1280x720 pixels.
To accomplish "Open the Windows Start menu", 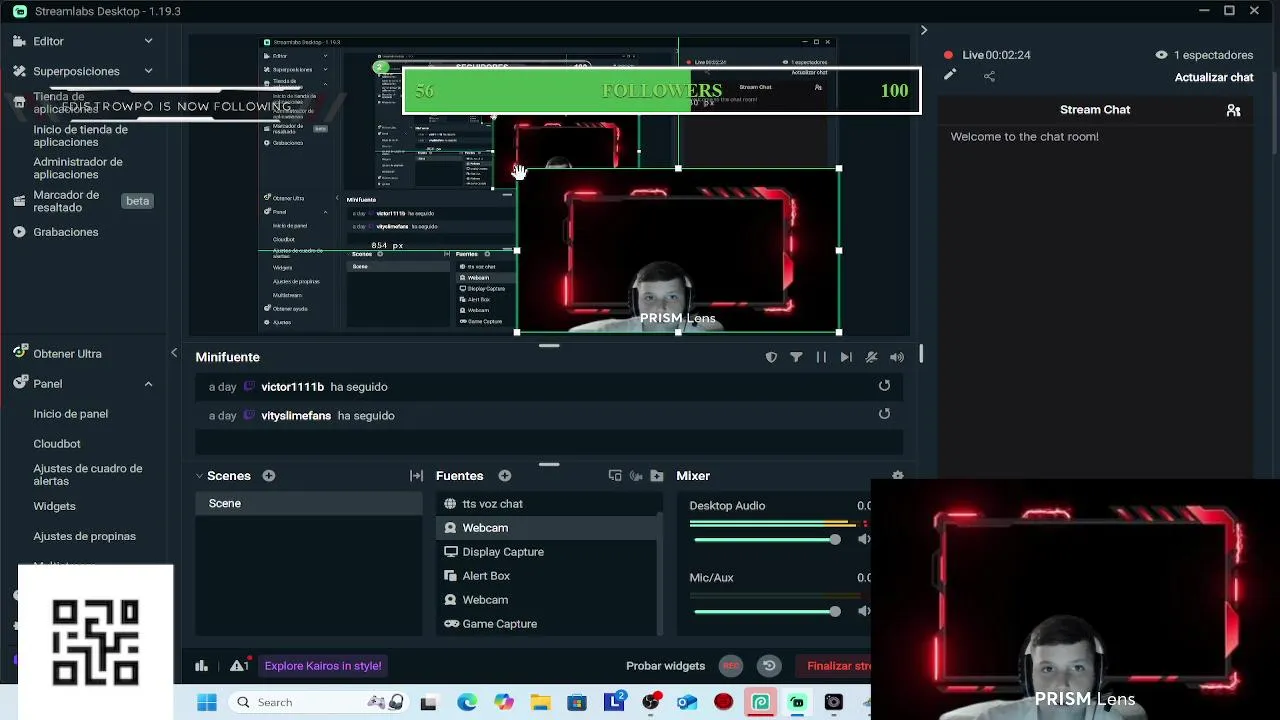I will pyautogui.click(x=207, y=702).
